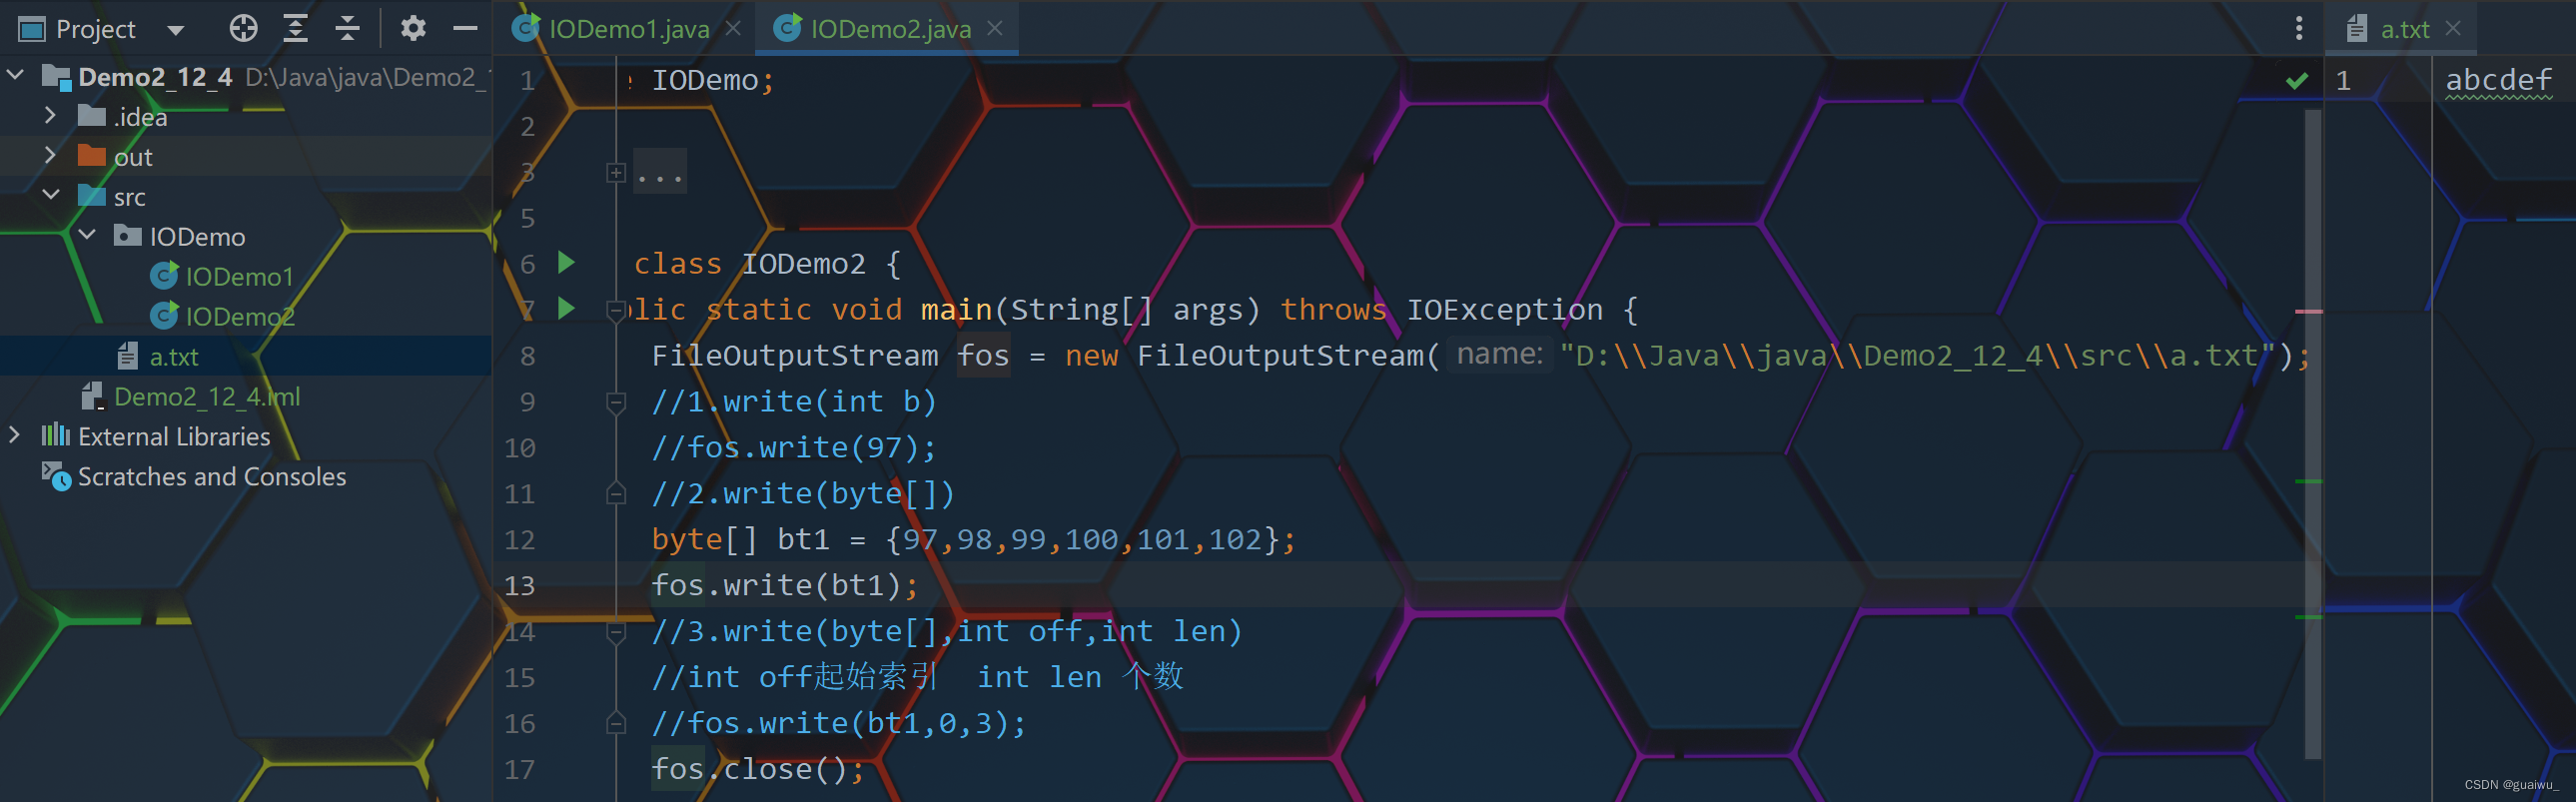2576x802 pixels.
Task: Click the a.txt tab file icon
Action: (2357, 28)
